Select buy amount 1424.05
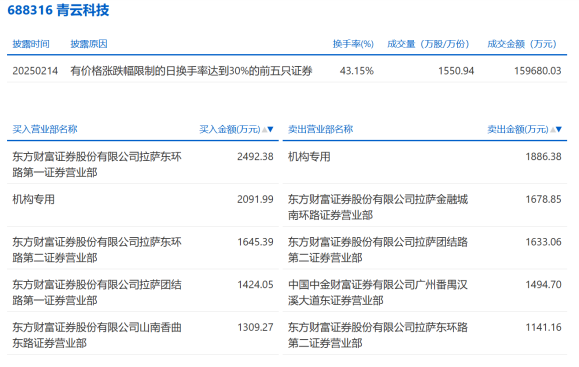The height and width of the screenshot is (367, 579). [255, 285]
